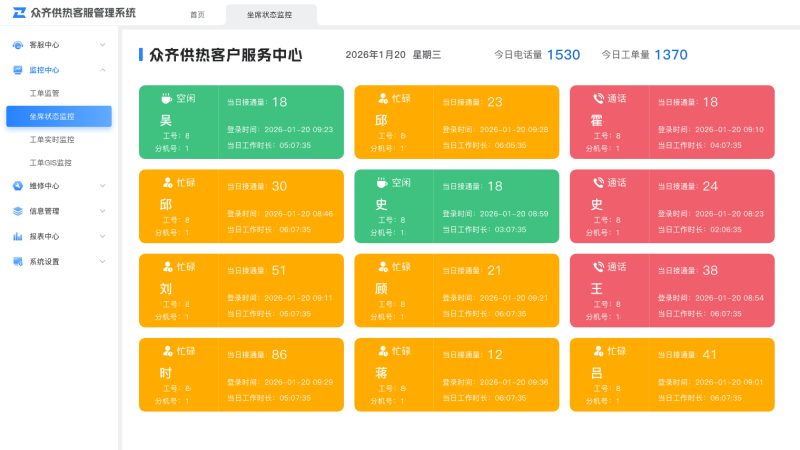Viewport: 800px width, 450px height.
Task: Switch to the 首页 tab
Action: click(197, 15)
